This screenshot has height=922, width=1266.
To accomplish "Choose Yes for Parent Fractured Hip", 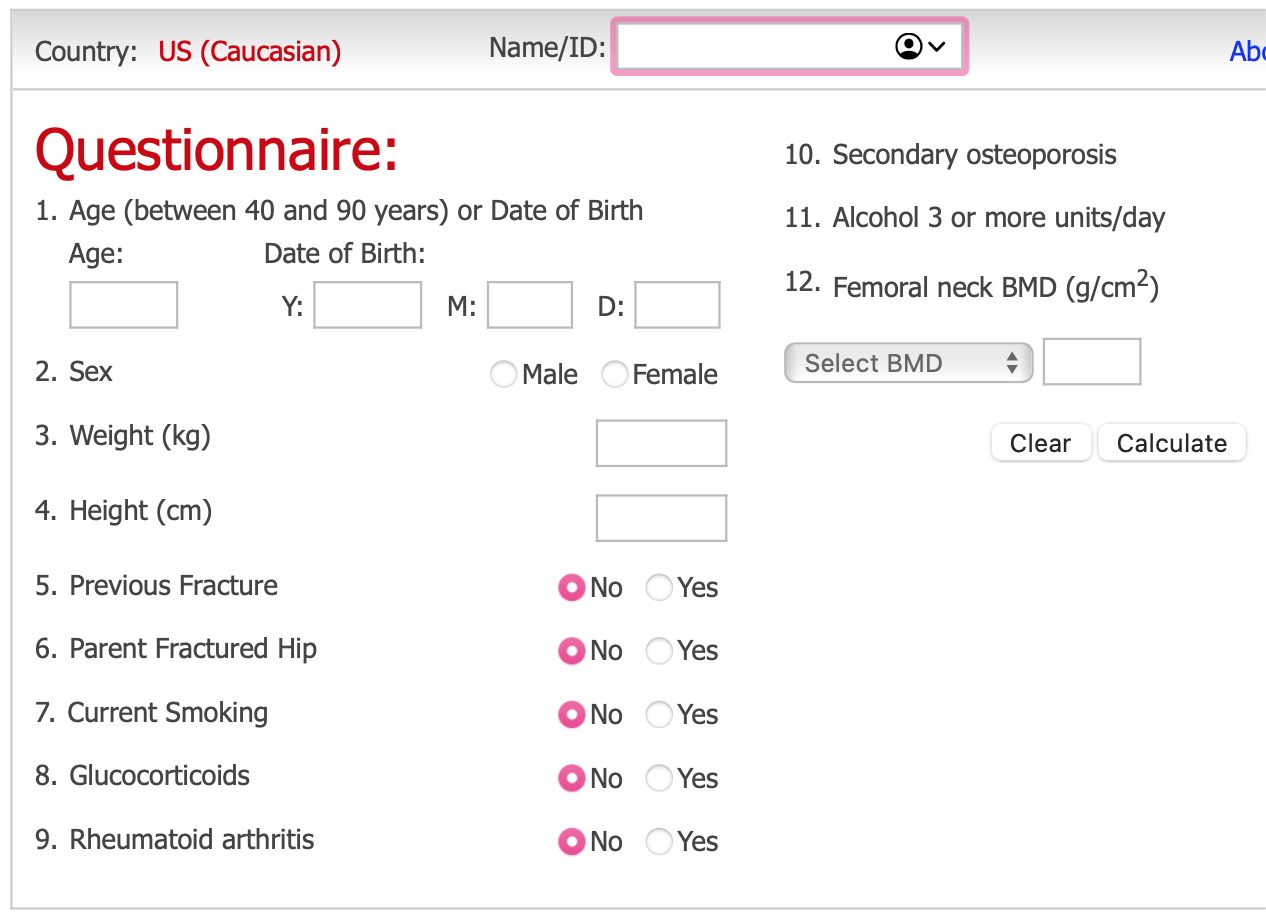I will click(x=659, y=652).
